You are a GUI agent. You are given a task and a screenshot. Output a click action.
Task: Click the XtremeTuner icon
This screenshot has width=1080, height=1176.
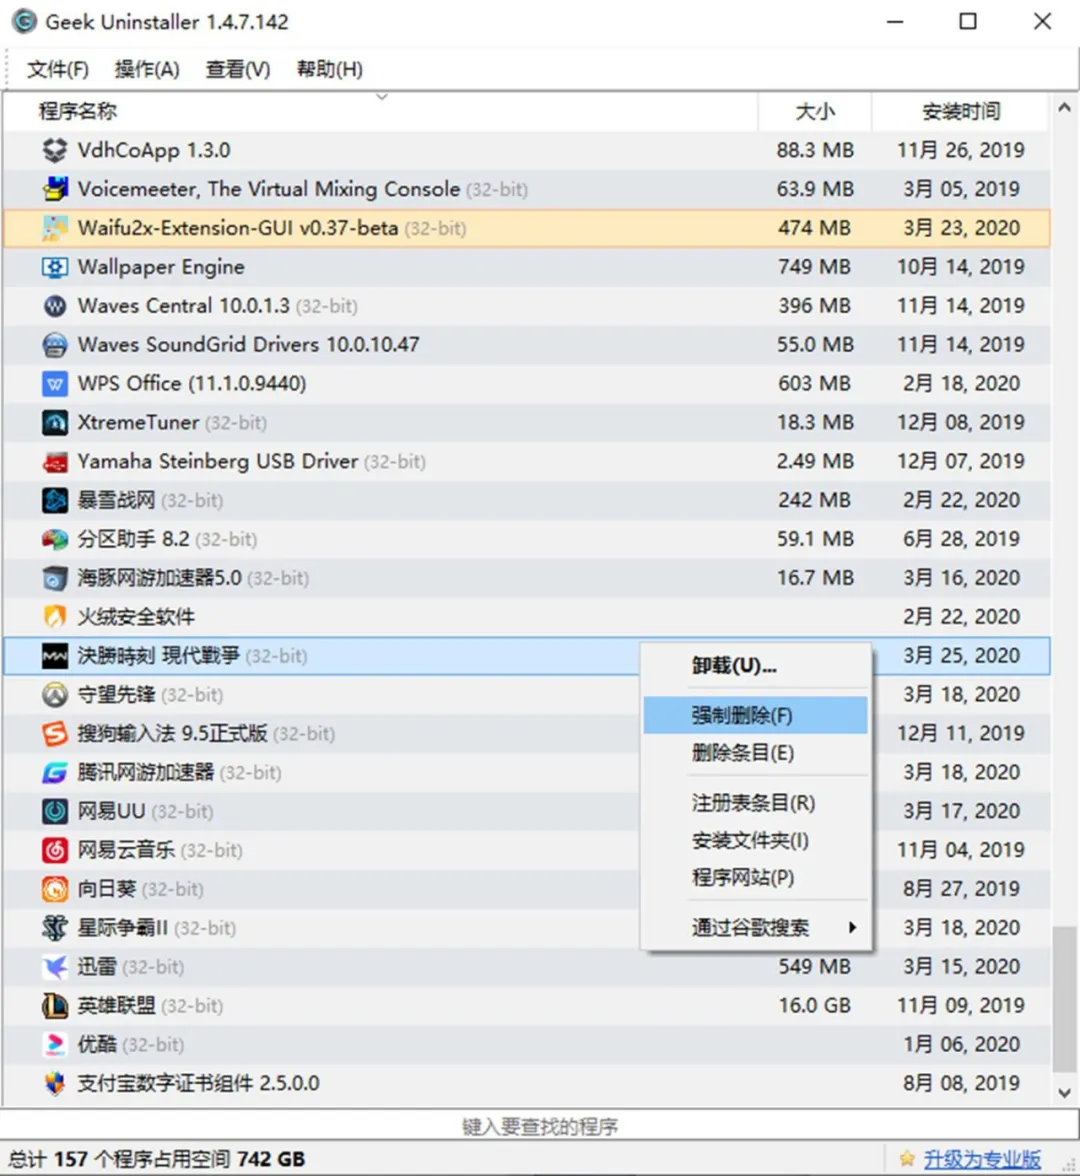(54, 423)
